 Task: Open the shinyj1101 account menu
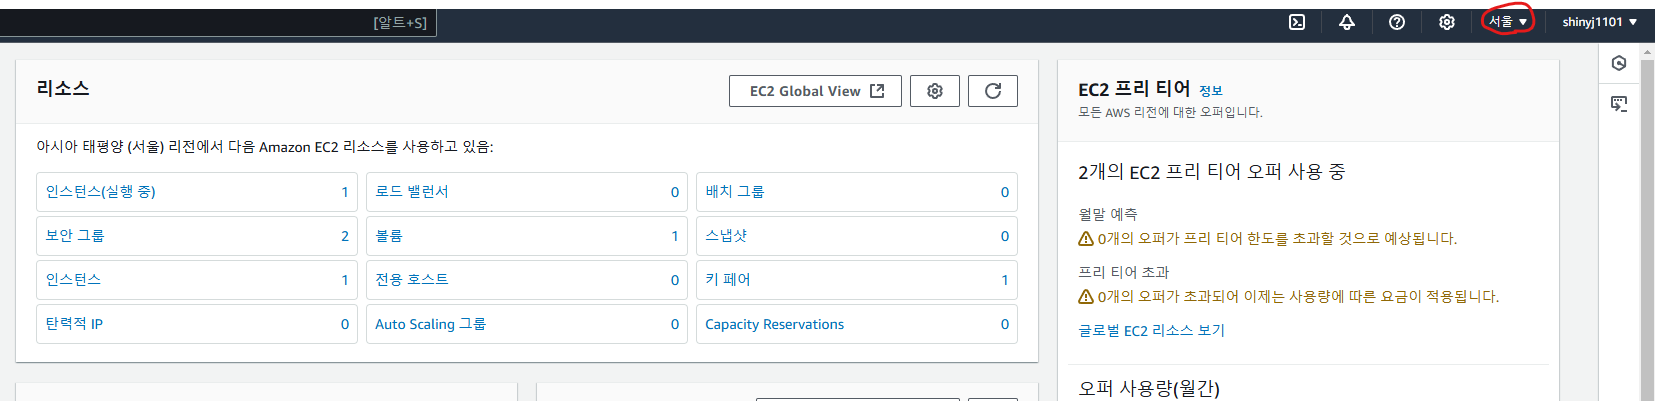(1600, 22)
